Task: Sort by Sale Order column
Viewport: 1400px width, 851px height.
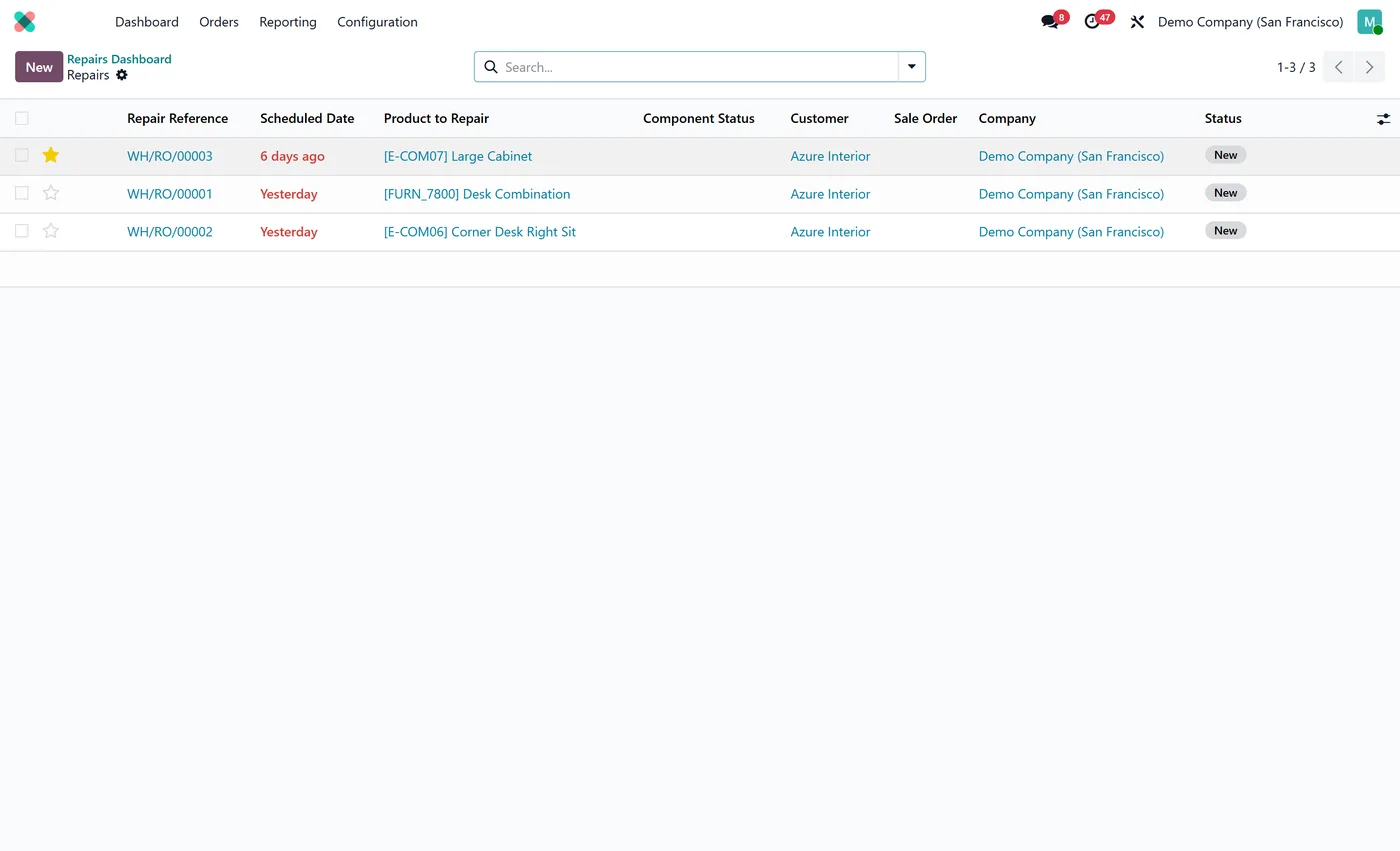Action: pos(925,118)
